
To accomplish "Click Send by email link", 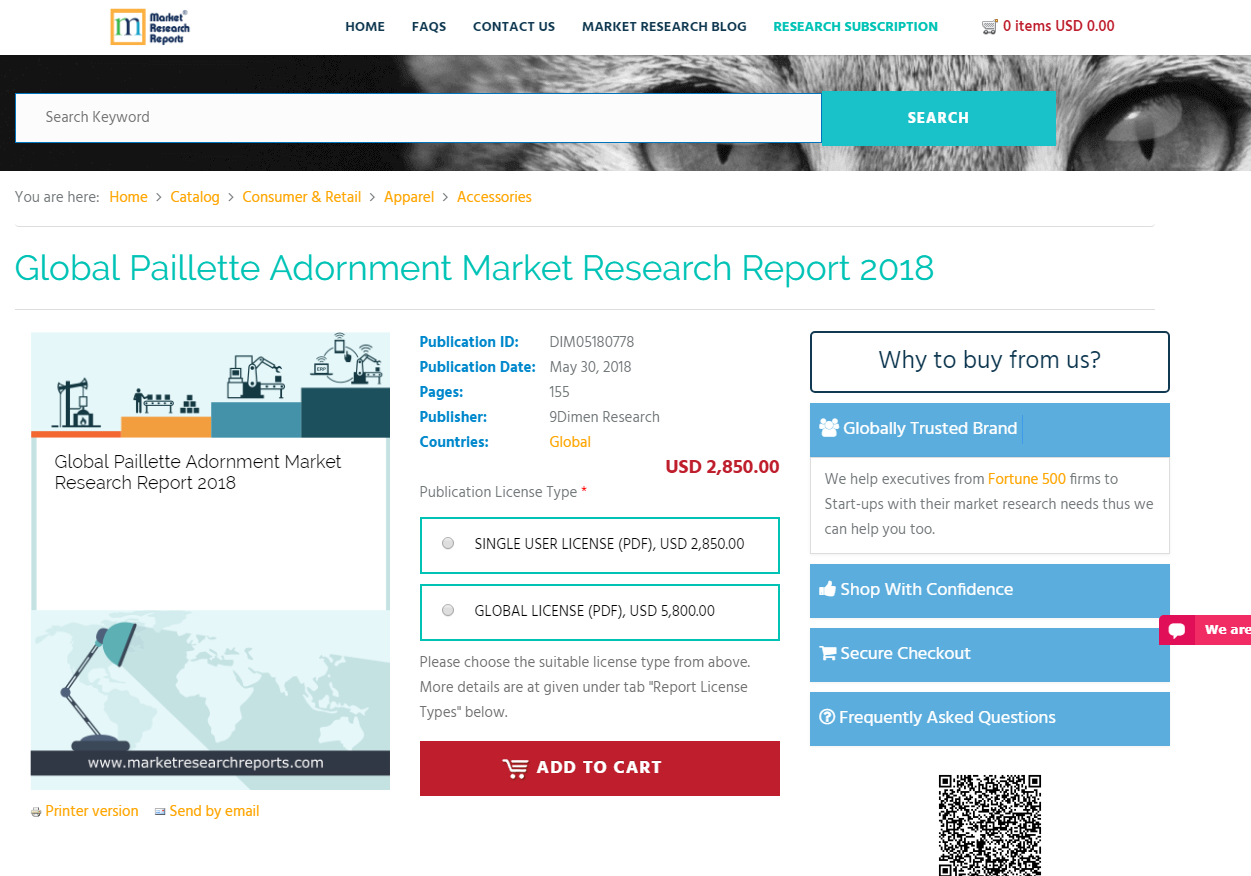I will coord(214,811).
